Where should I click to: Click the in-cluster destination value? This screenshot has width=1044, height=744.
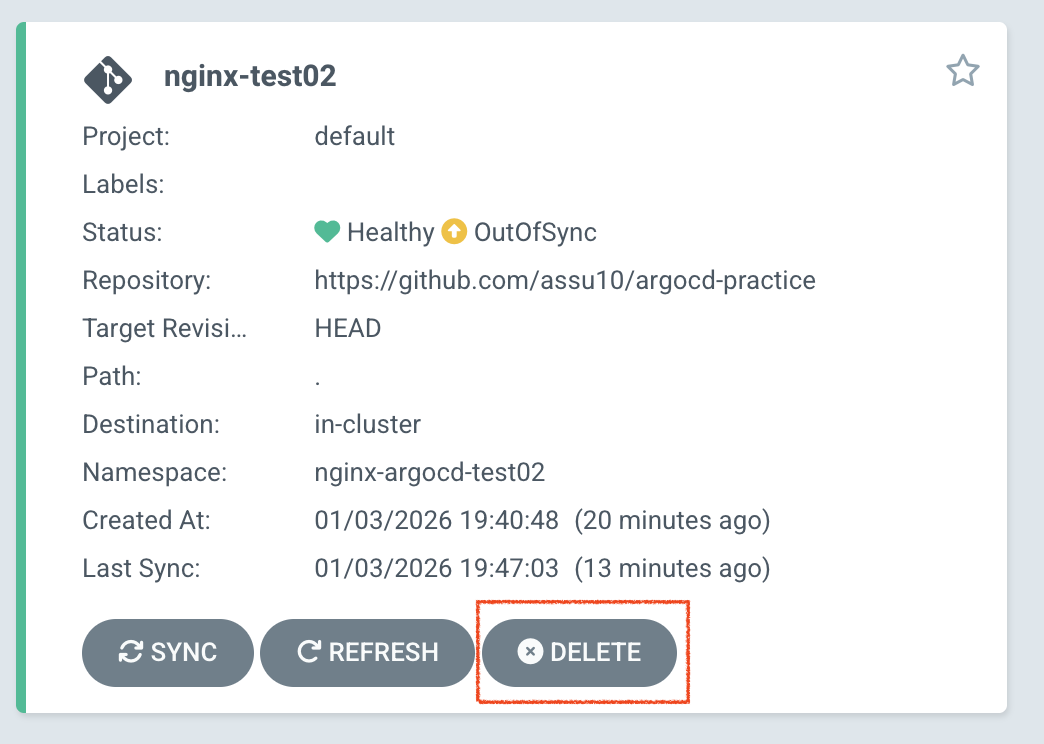(368, 425)
